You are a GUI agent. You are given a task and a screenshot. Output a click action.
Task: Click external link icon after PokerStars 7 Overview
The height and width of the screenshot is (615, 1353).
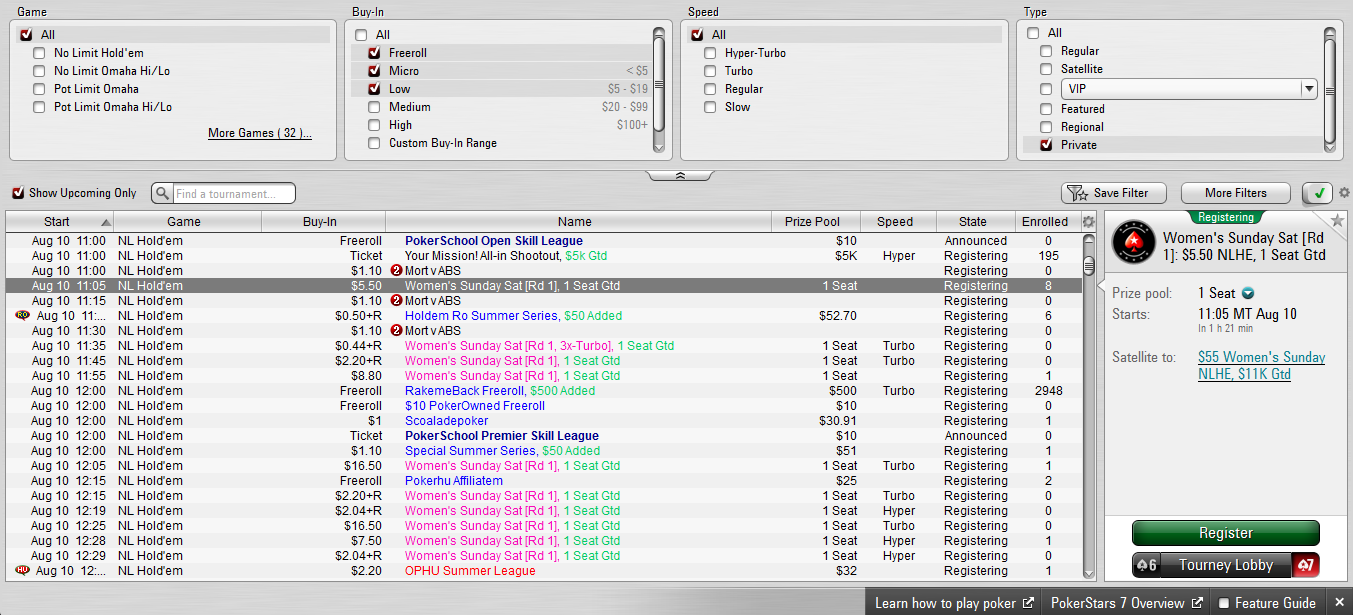(x=1197, y=603)
